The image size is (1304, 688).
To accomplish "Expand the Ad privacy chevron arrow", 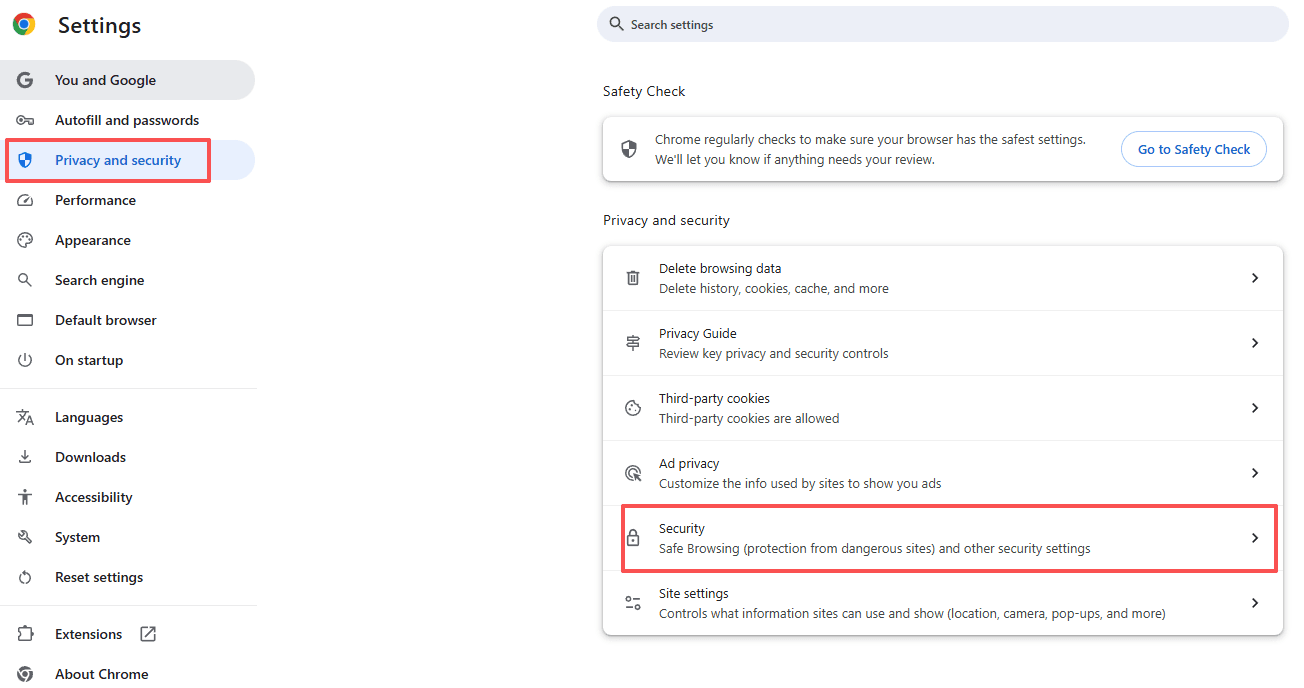I will tap(1255, 473).
